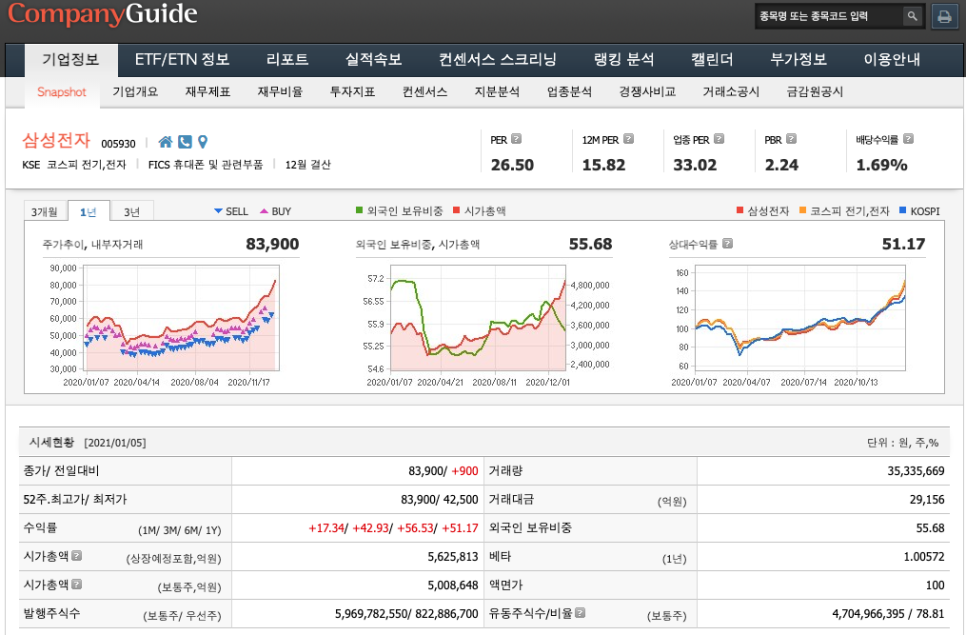Switch to the 금감원공시 sub-tab
Viewport: 966px width, 635px height.
(815, 92)
